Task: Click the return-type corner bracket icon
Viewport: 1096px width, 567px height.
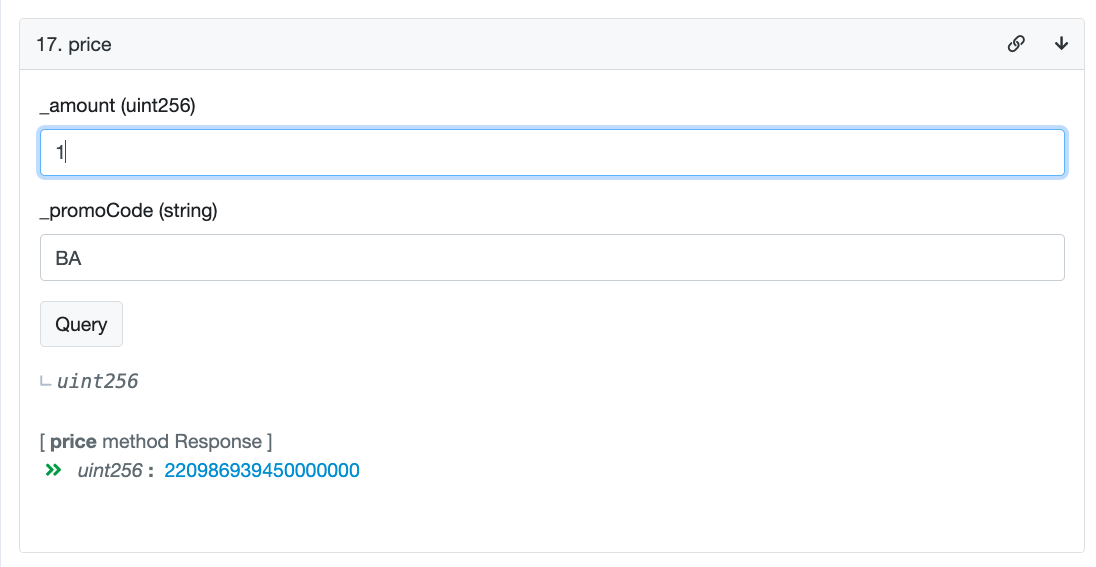Action: click(x=45, y=382)
